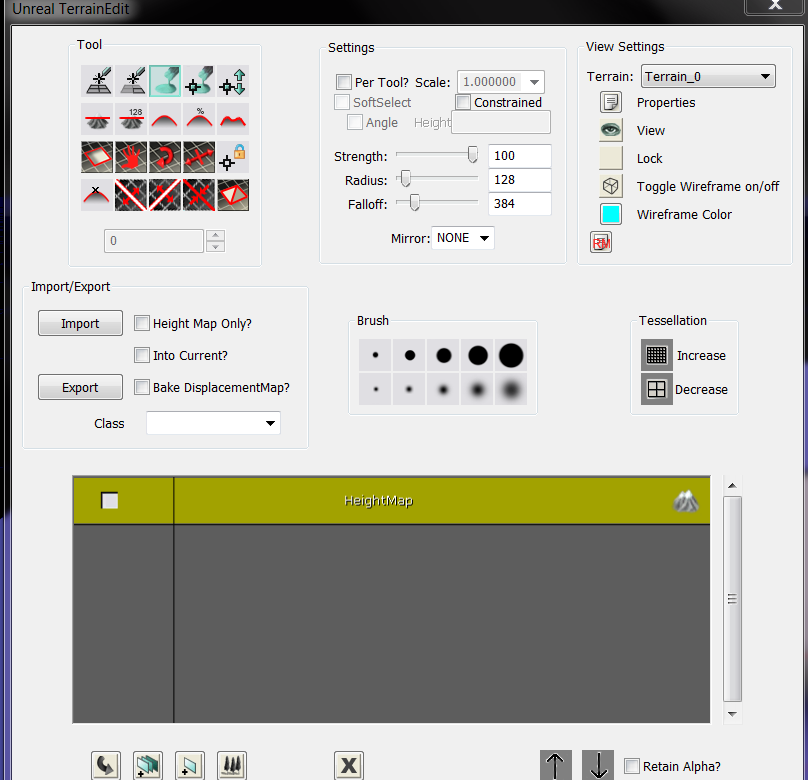Select the split tool with white backslash diagonal
808x780 pixels.
pyautogui.click(x=131, y=195)
